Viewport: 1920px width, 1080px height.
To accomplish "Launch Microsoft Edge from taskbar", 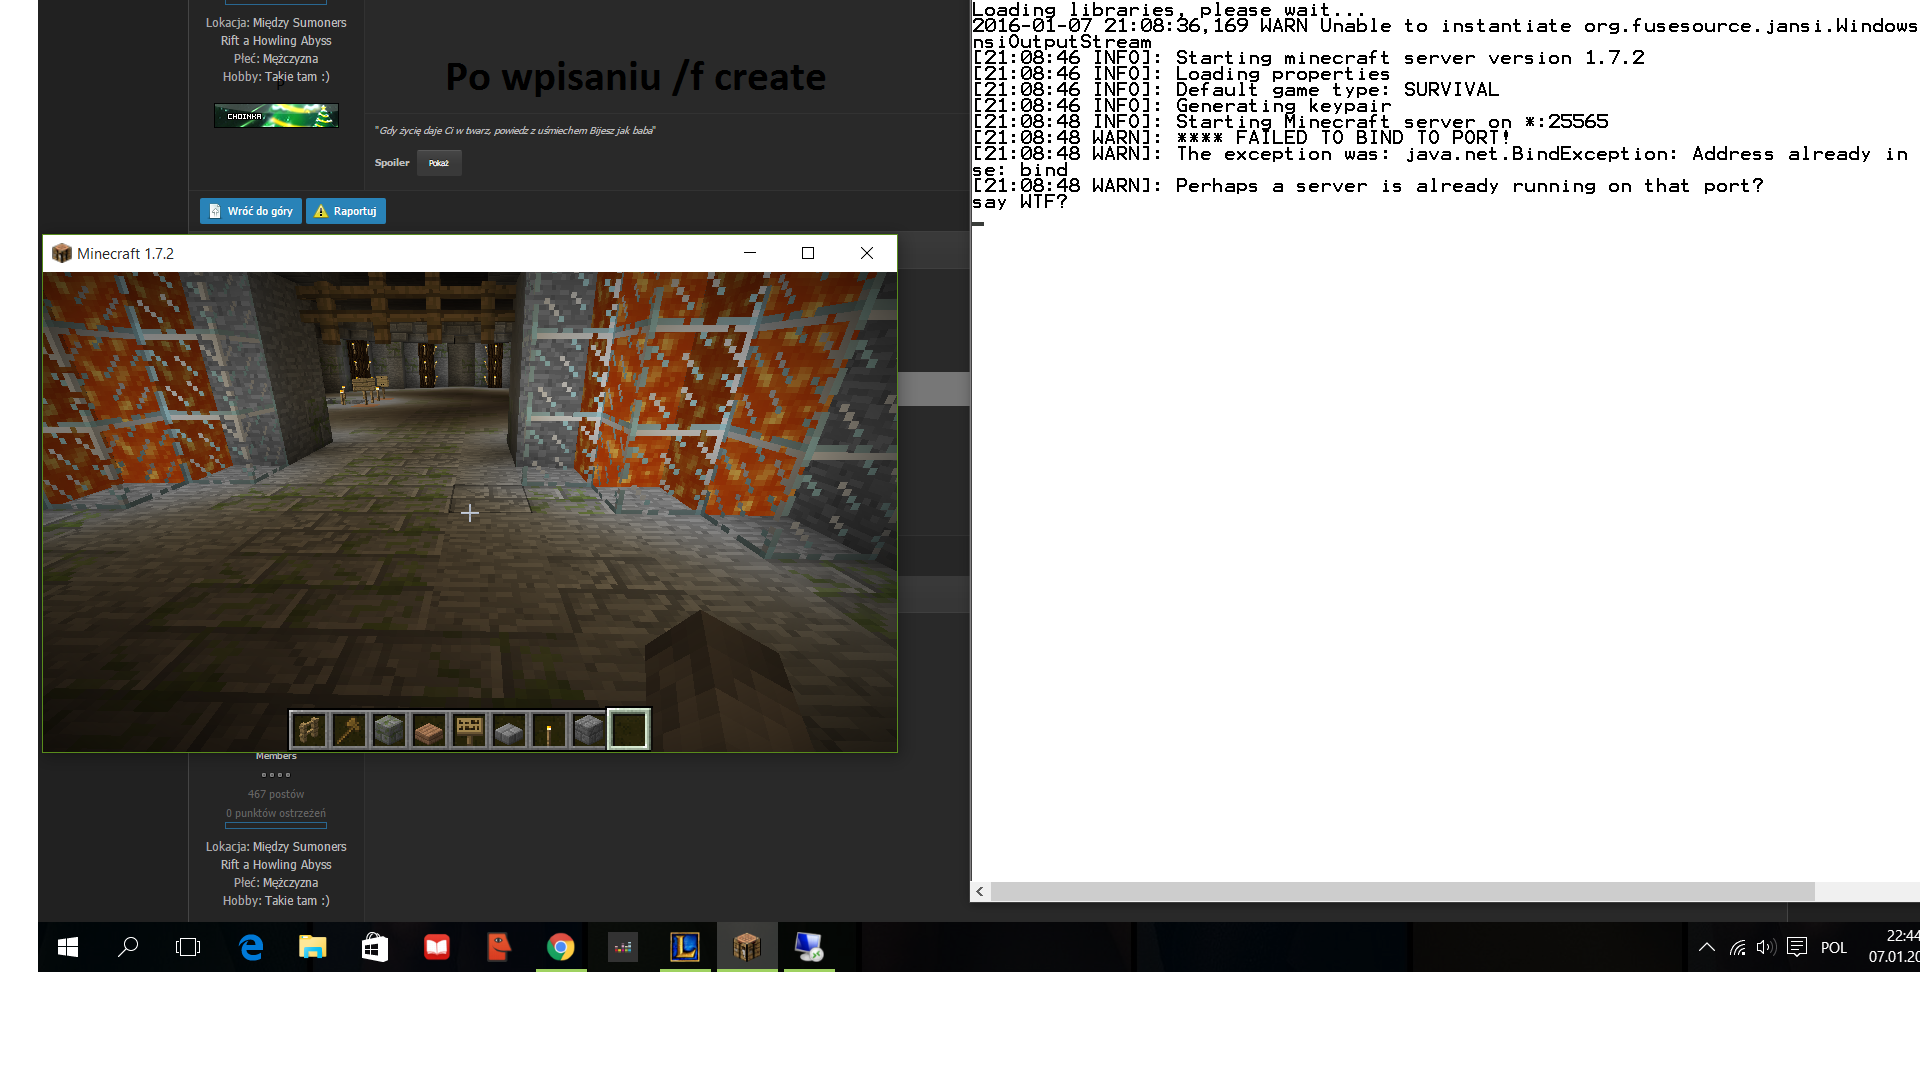I will [251, 947].
